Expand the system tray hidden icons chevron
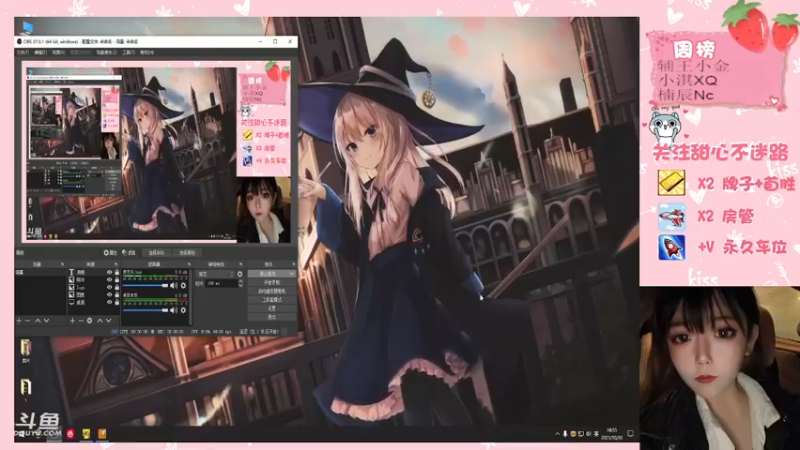Screen dimensions: 800x450 point(557,434)
